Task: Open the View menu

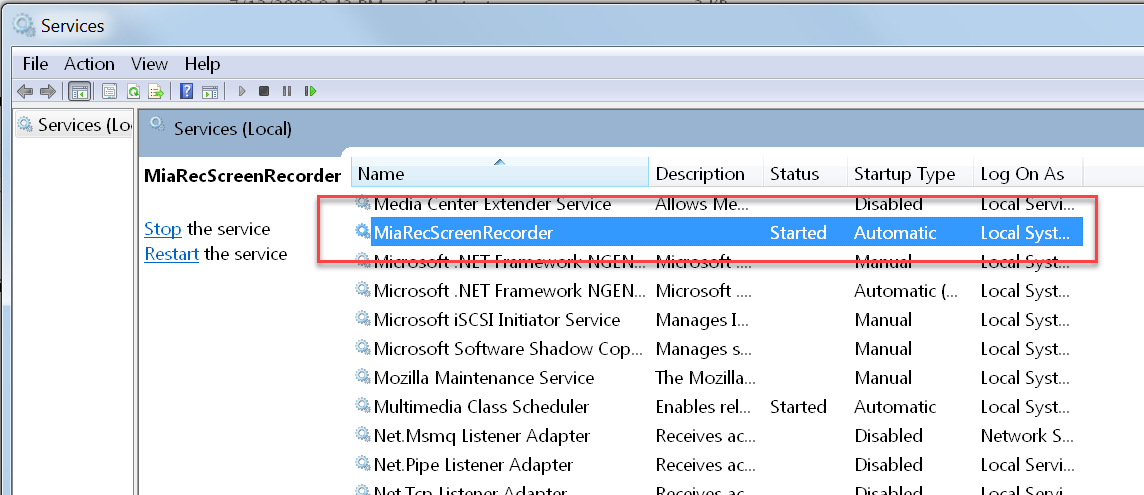Action: [x=149, y=63]
